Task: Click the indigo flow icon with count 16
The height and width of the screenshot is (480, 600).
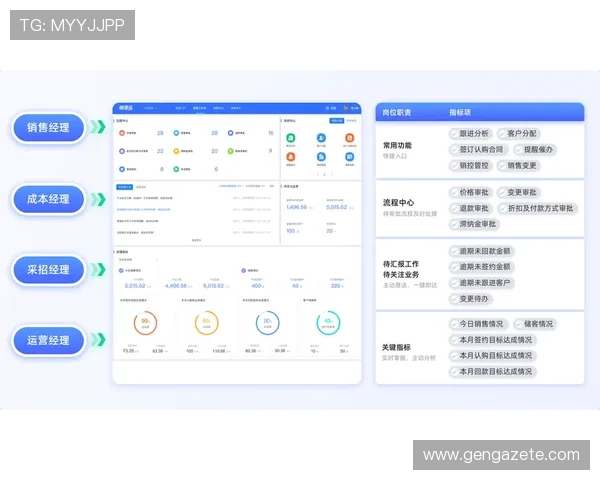Action: pos(230,133)
